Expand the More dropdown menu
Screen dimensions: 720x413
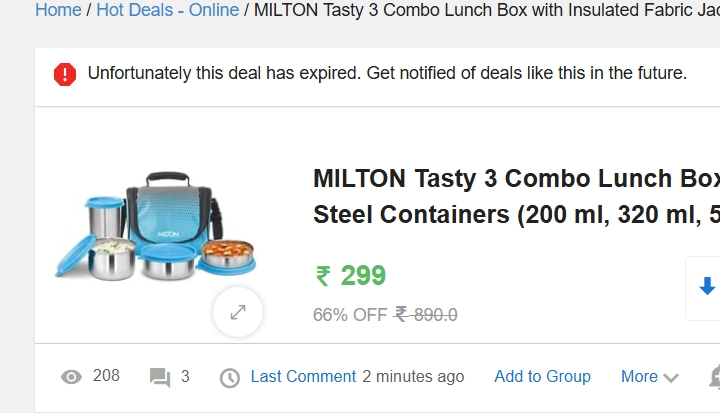649,377
